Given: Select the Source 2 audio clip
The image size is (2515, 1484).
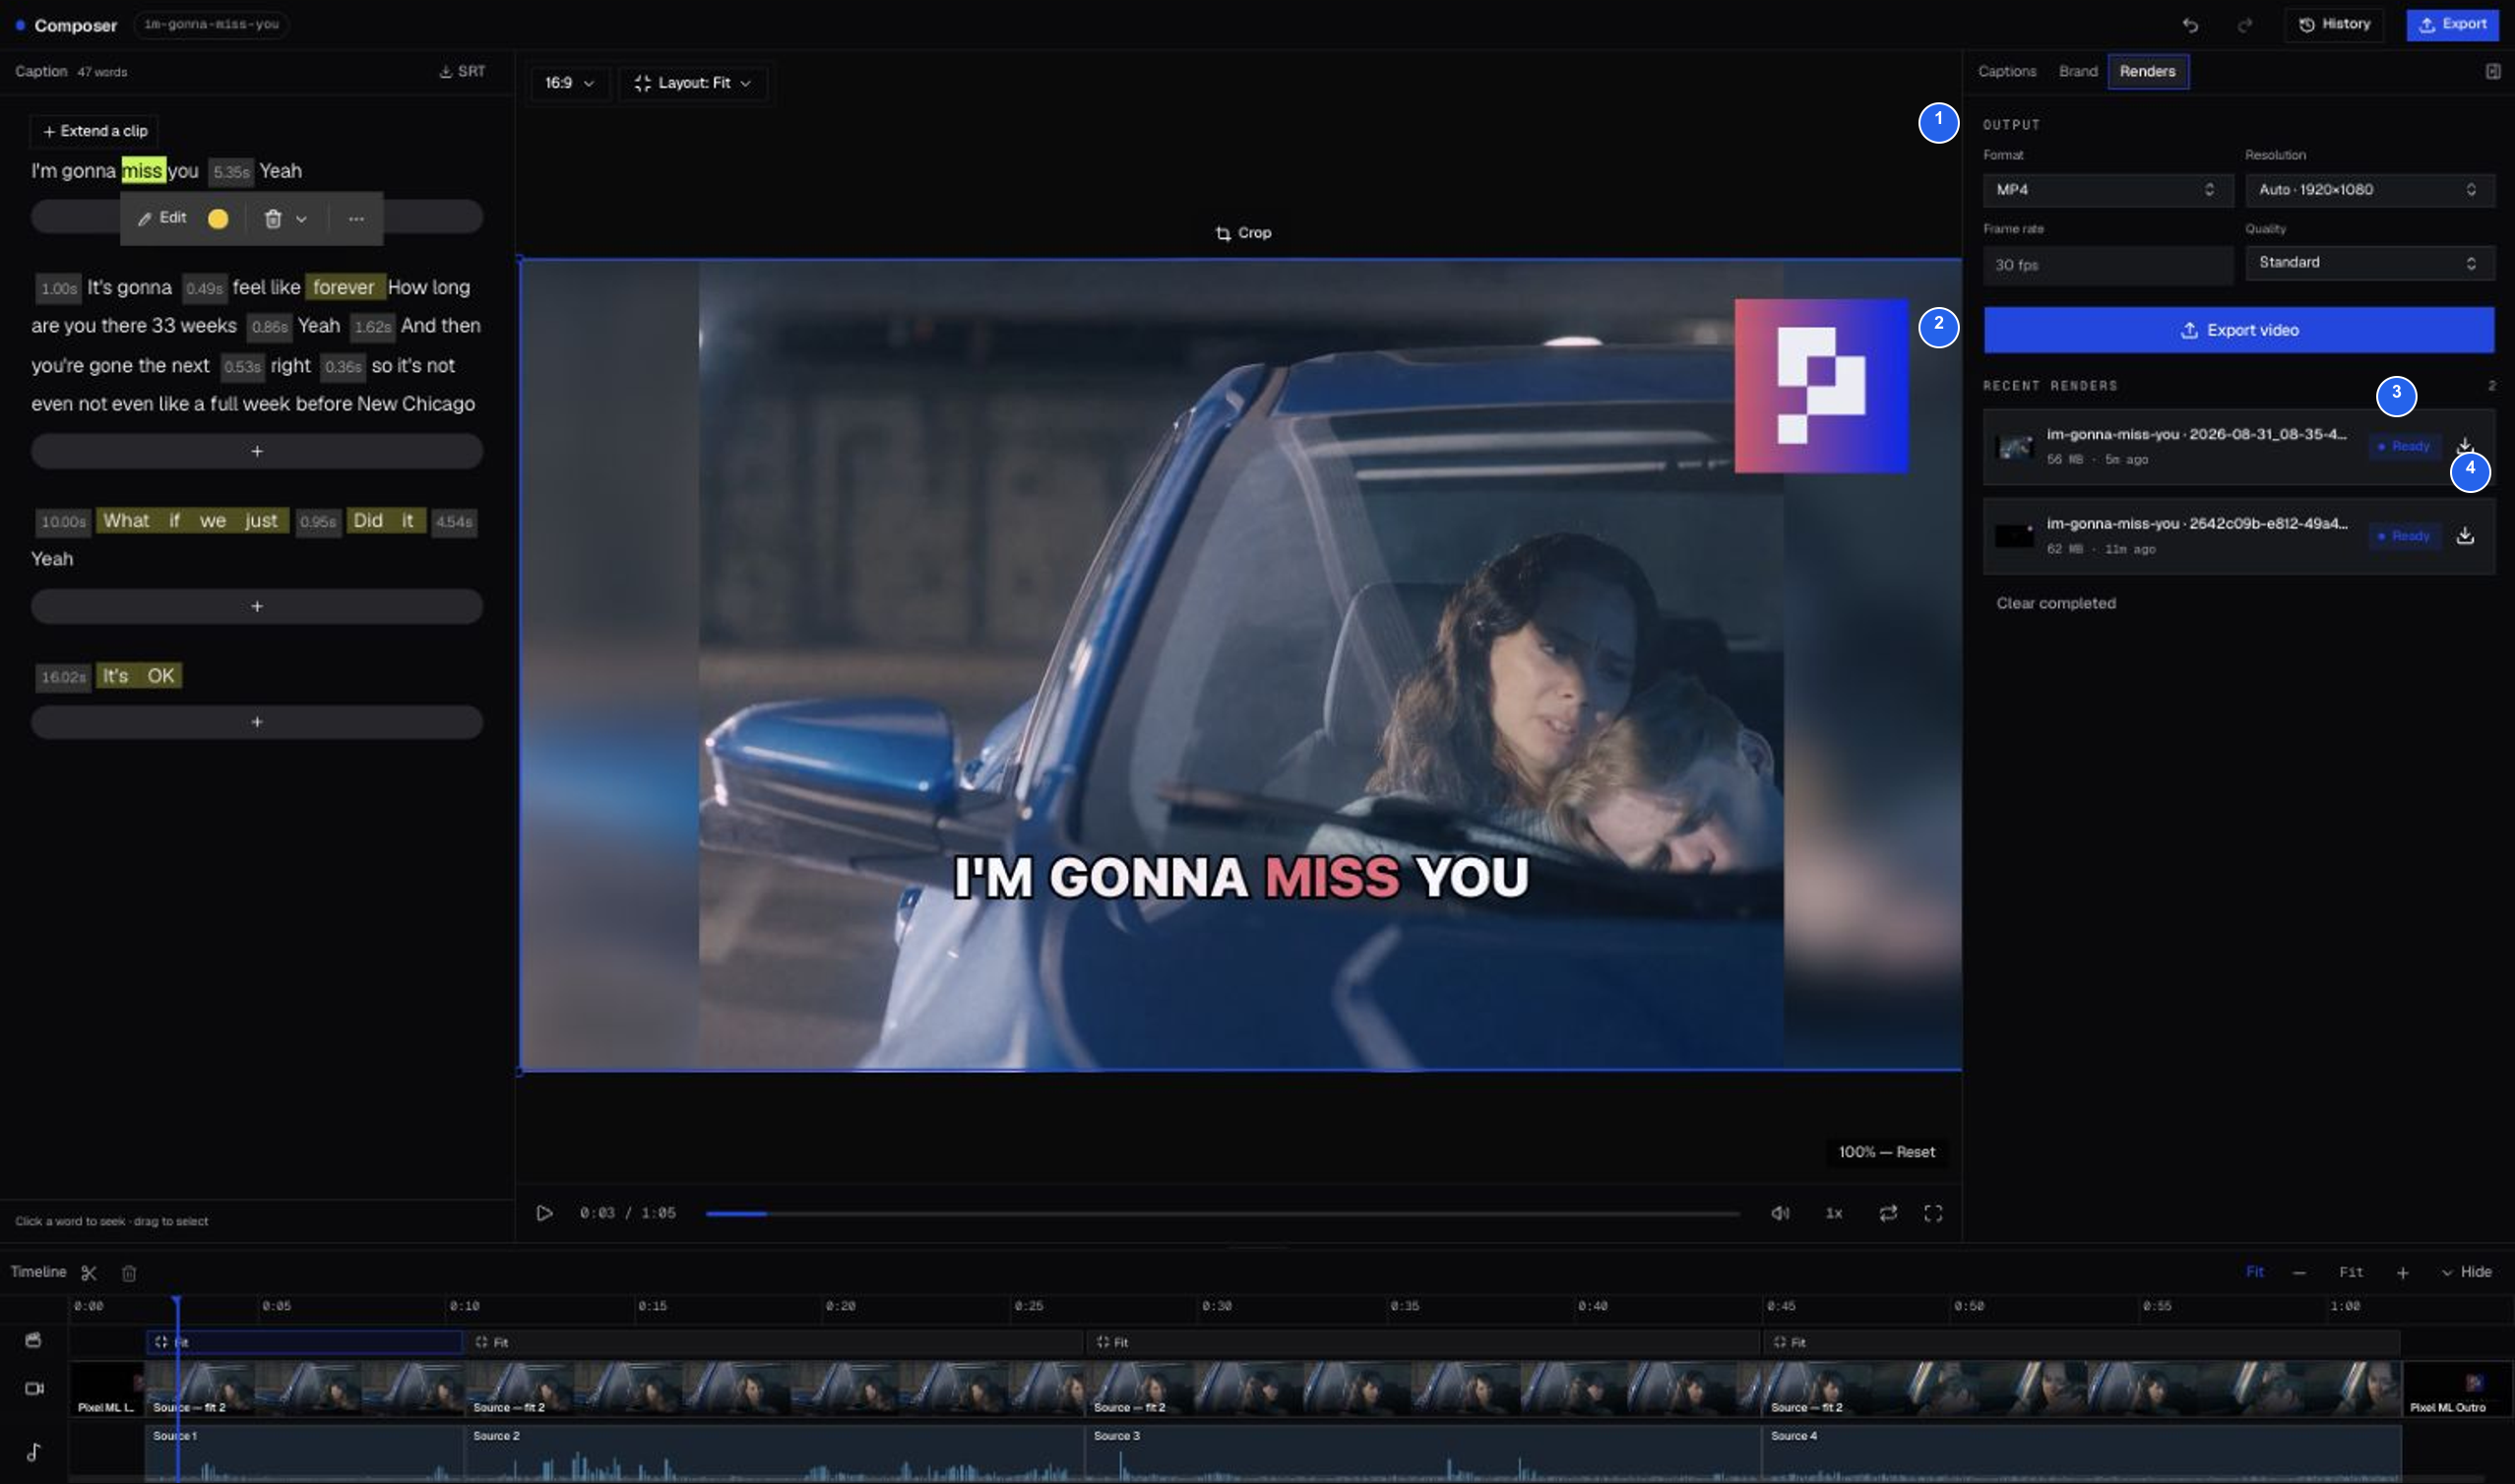Looking at the screenshot, I should pos(775,1453).
